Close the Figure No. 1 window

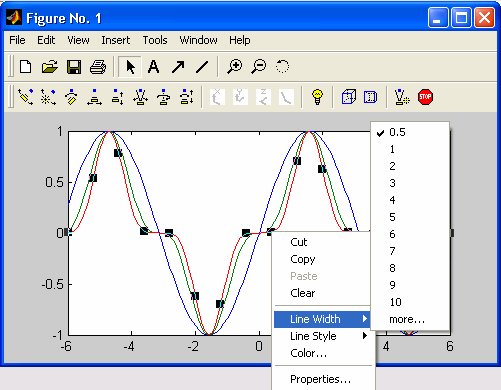click(x=484, y=18)
